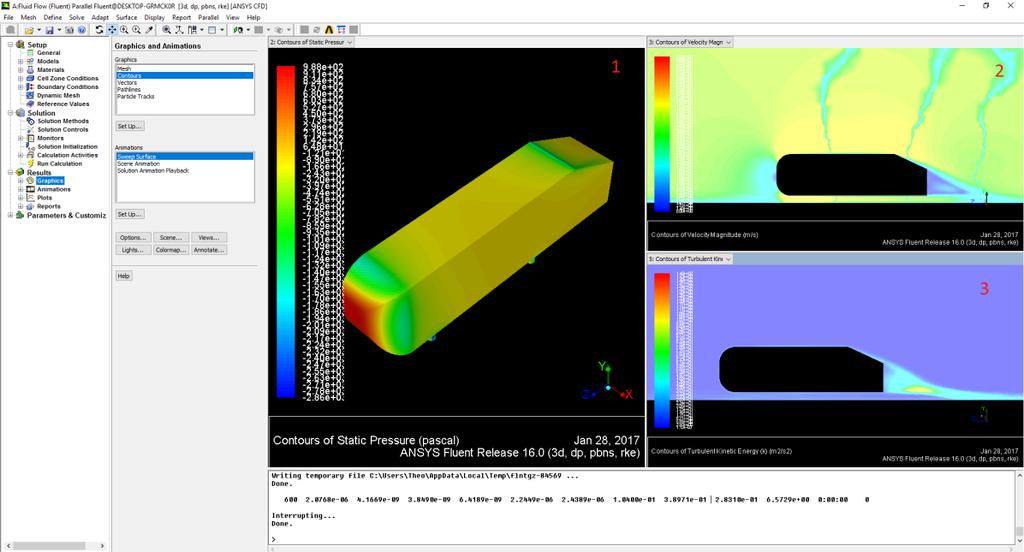Collapse the Results tree node
This screenshot has width=1024, height=552.
[x=10, y=172]
